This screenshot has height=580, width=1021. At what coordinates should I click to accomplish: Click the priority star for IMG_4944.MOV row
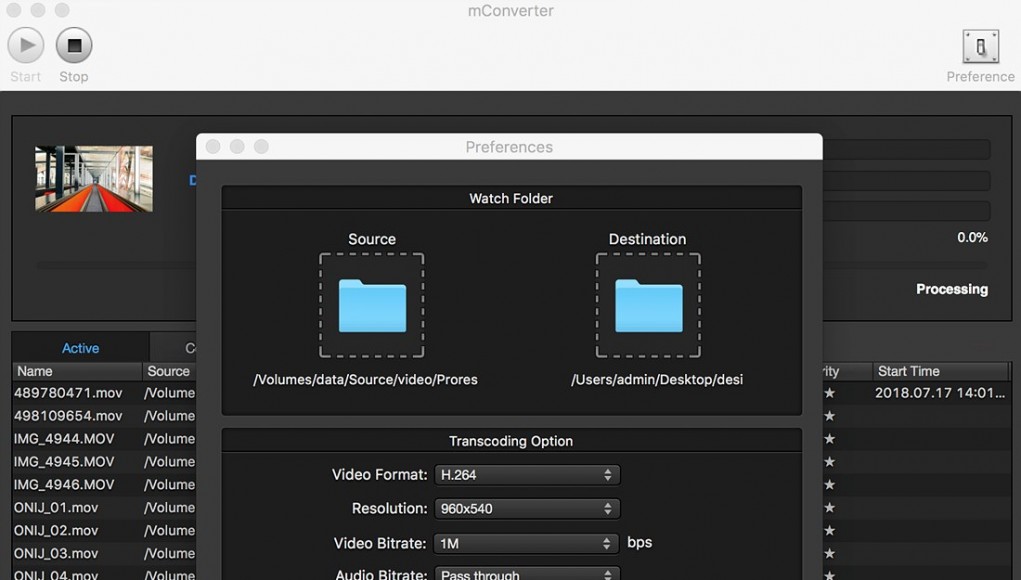[x=829, y=439]
